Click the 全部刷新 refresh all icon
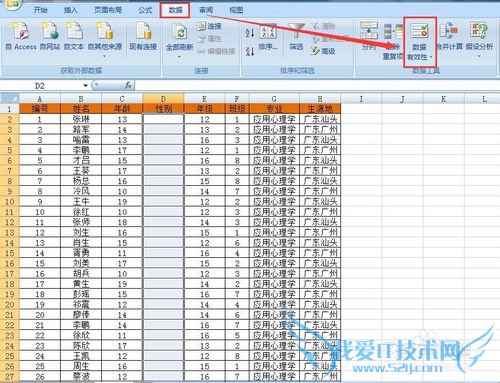 tap(180, 32)
